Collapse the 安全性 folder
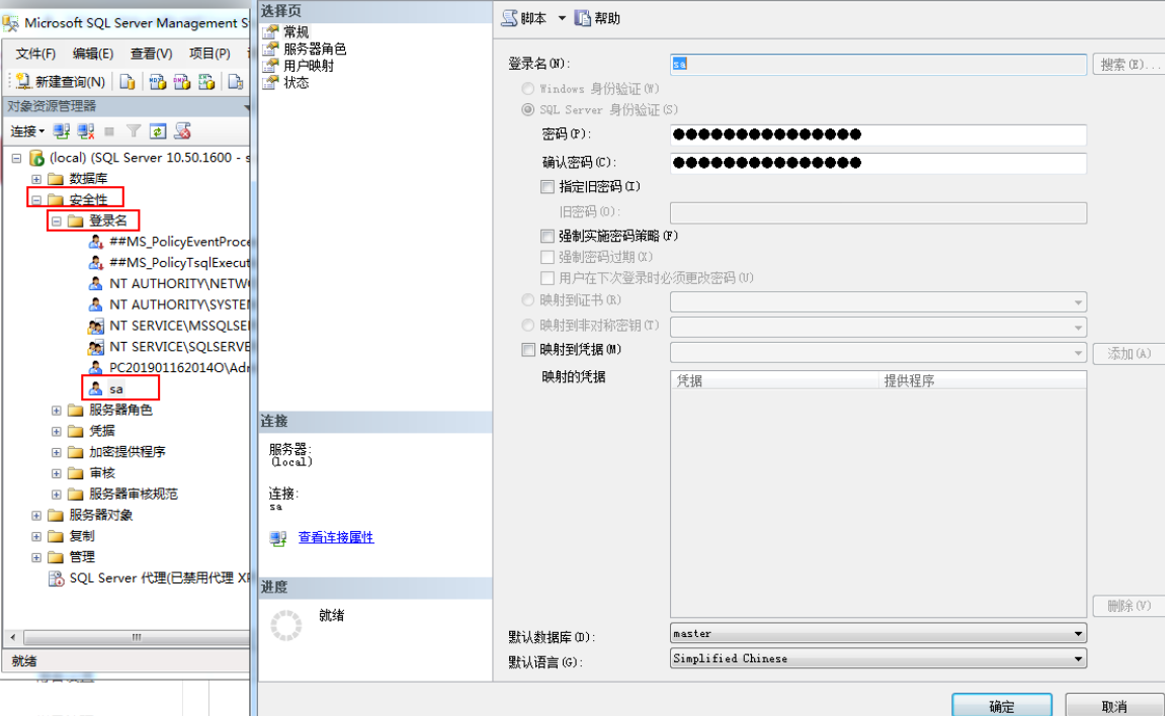Viewport: 1165px width, 716px height. coord(36,199)
